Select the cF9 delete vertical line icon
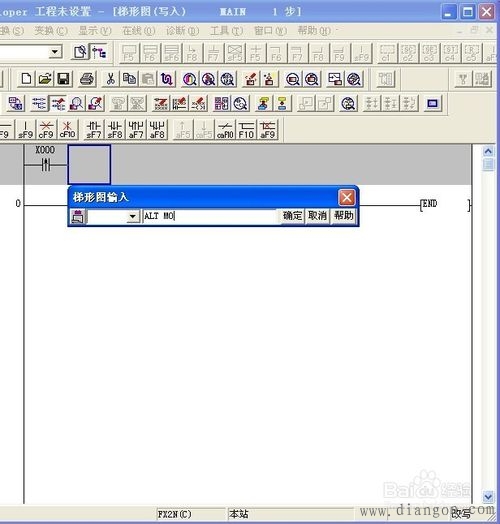Image resolution: width=500 pixels, height=524 pixels. 46,130
